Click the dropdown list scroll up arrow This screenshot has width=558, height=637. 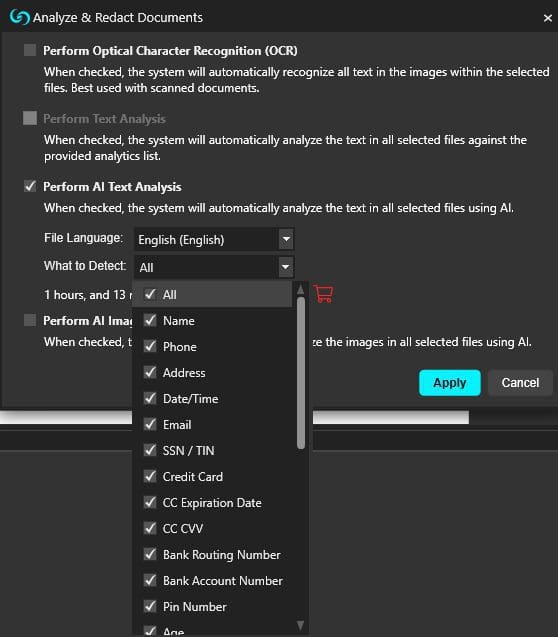301,290
